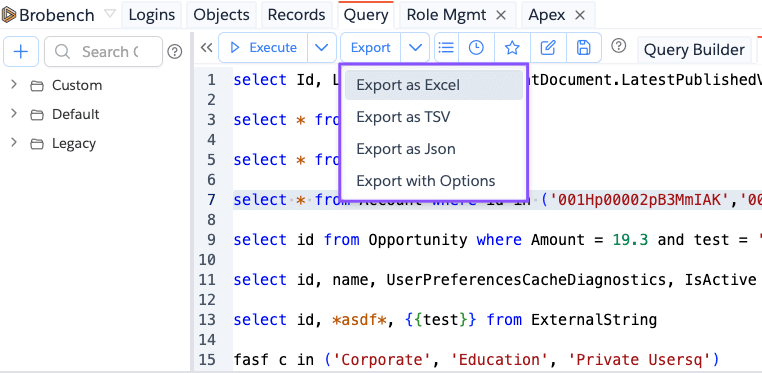Click the edit pencil icon in toolbar

point(548,48)
